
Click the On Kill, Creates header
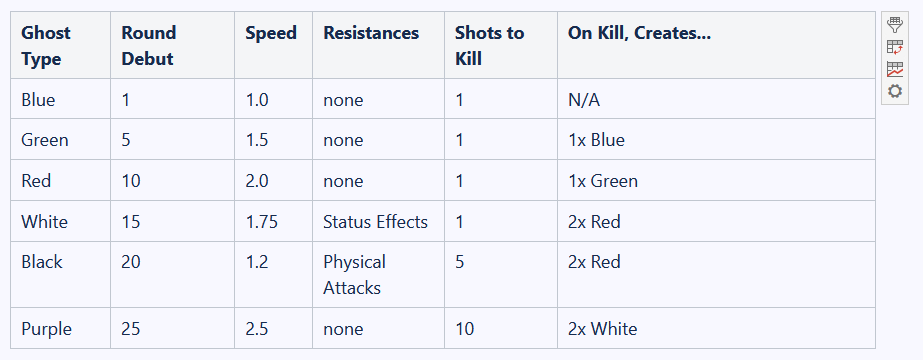click(x=716, y=45)
